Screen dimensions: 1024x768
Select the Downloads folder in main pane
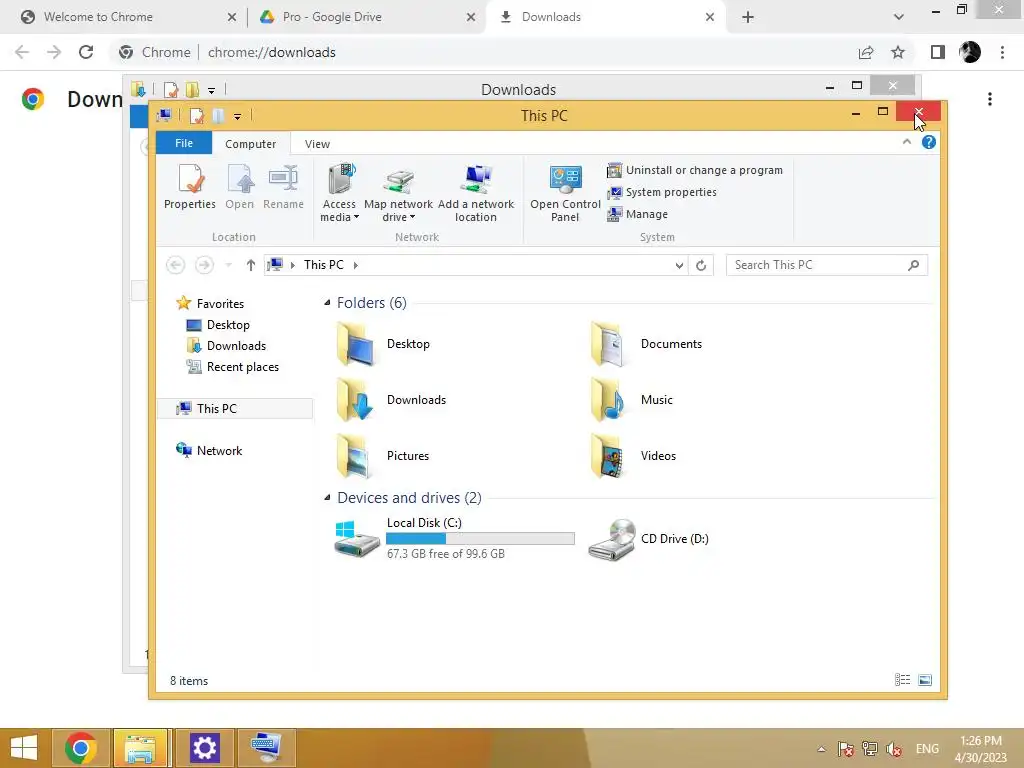[392, 400]
